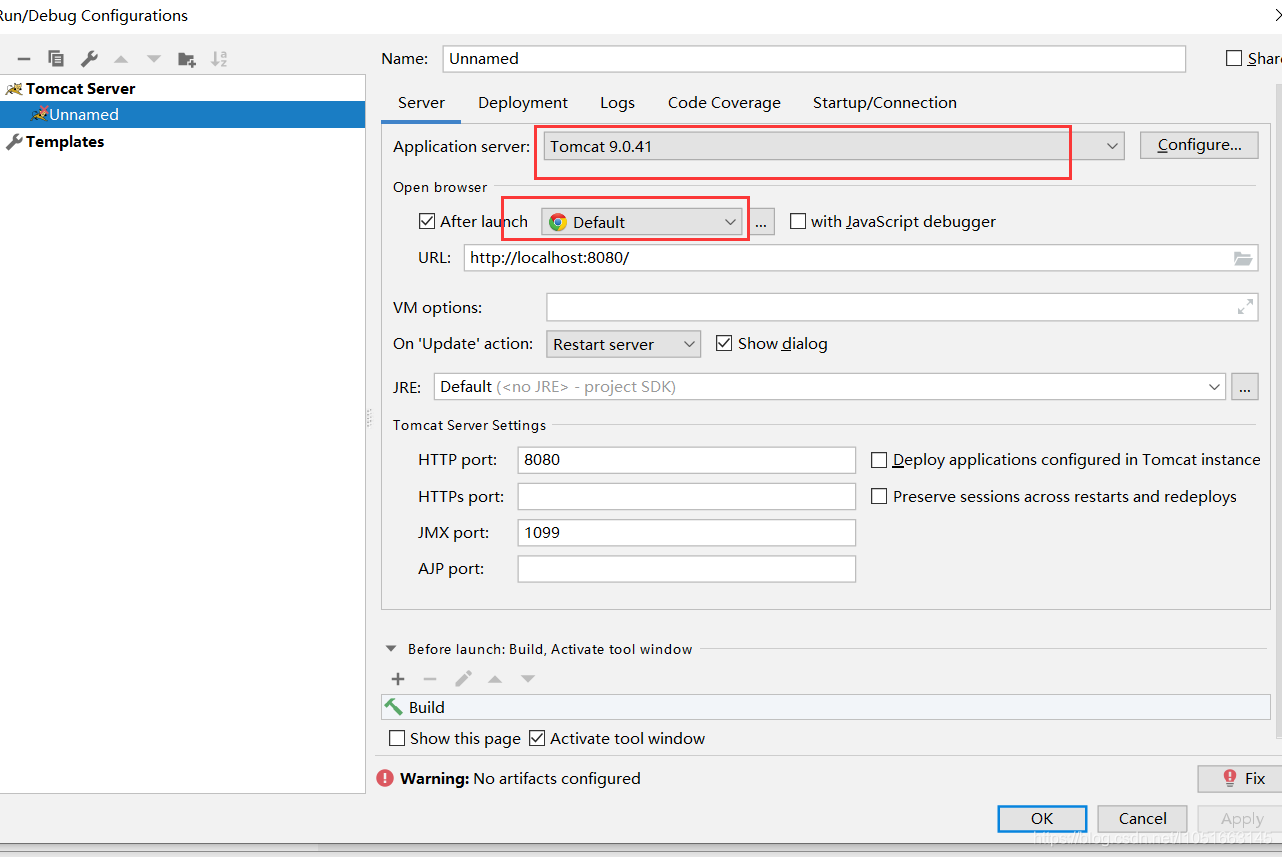Image resolution: width=1282 pixels, height=857 pixels.
Task: Browse URL with the folder icon
Action: coord(1242,258)
